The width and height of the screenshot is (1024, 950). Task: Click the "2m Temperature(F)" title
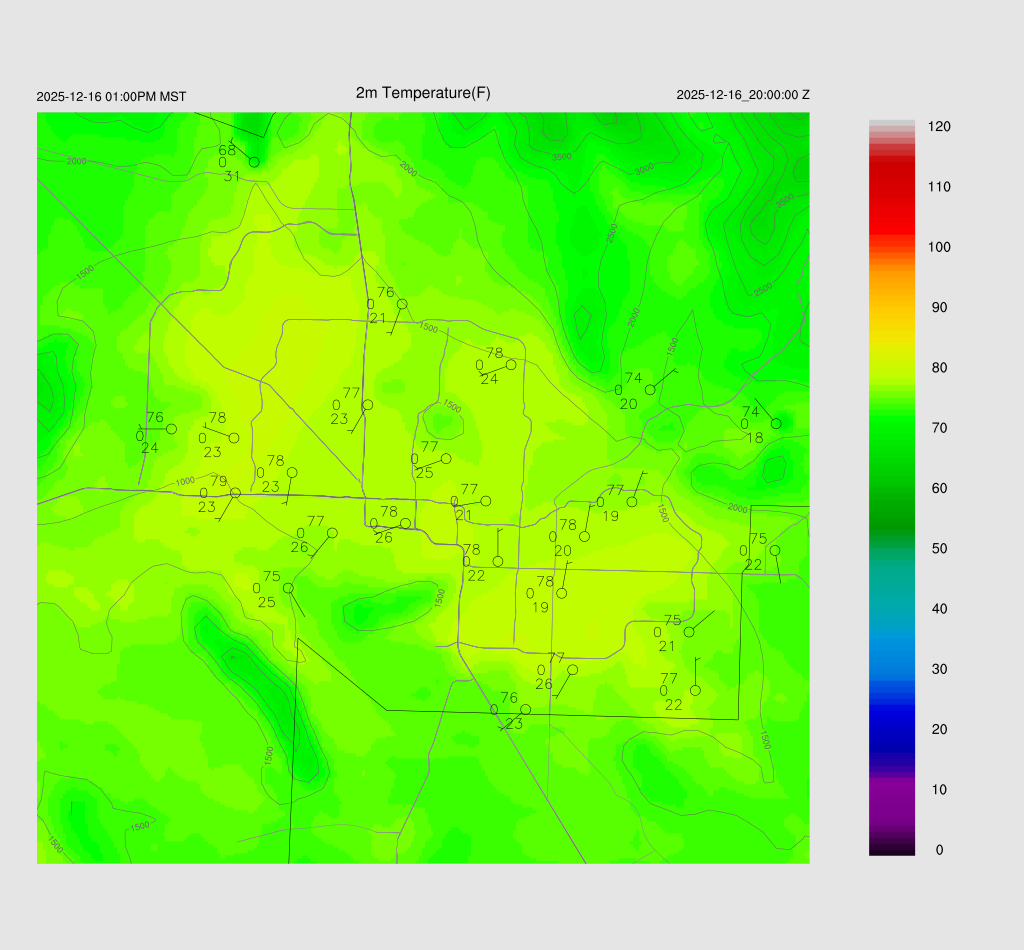click(x=423, y=93)
